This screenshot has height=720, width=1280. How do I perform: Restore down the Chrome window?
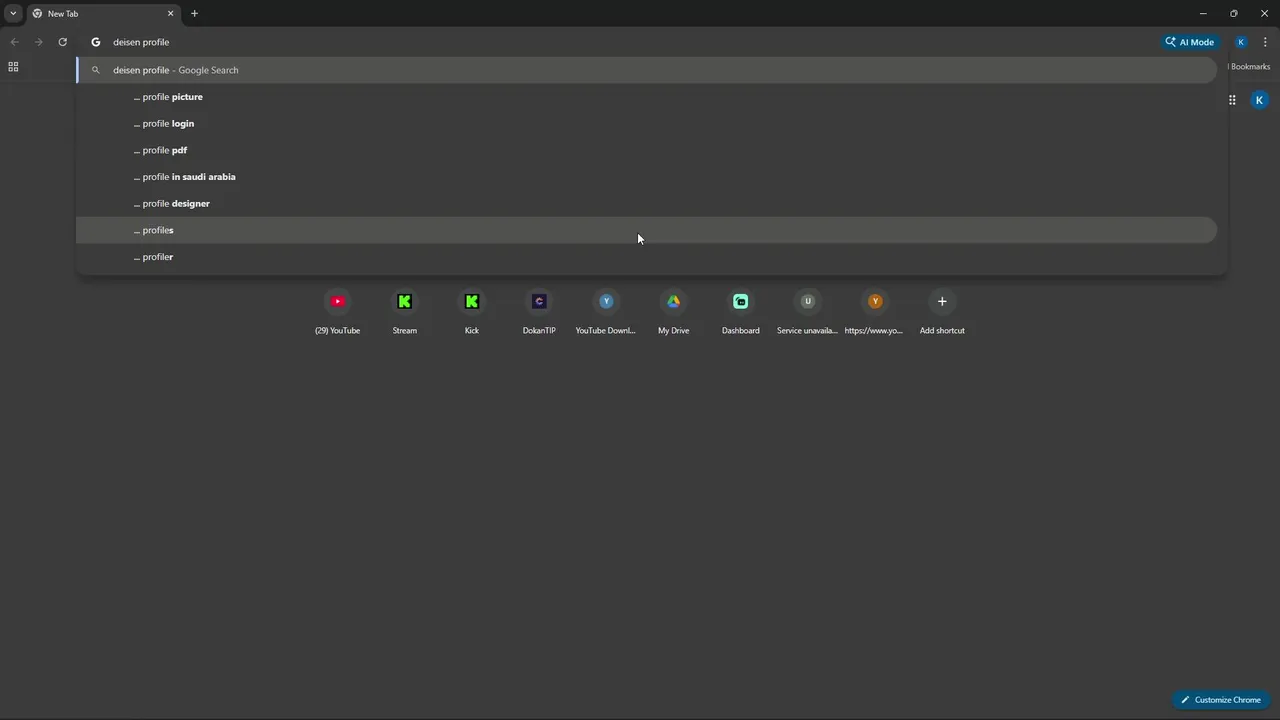(x=1234, y=13)
